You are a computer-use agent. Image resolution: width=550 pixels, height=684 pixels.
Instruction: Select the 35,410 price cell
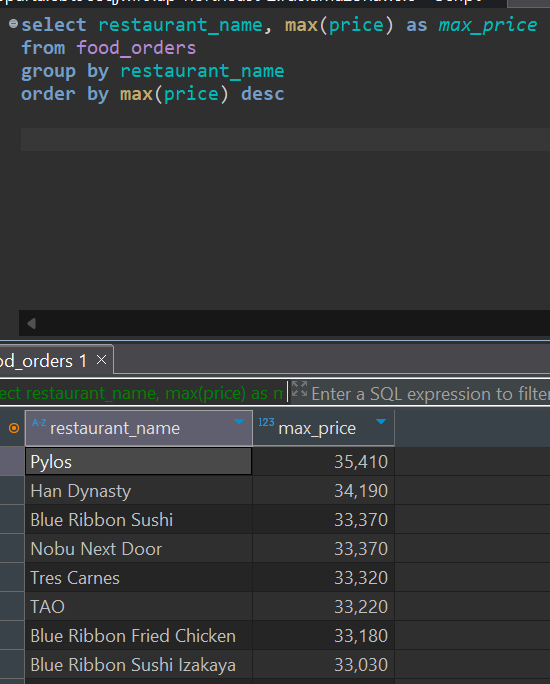[x=324, y=461]
